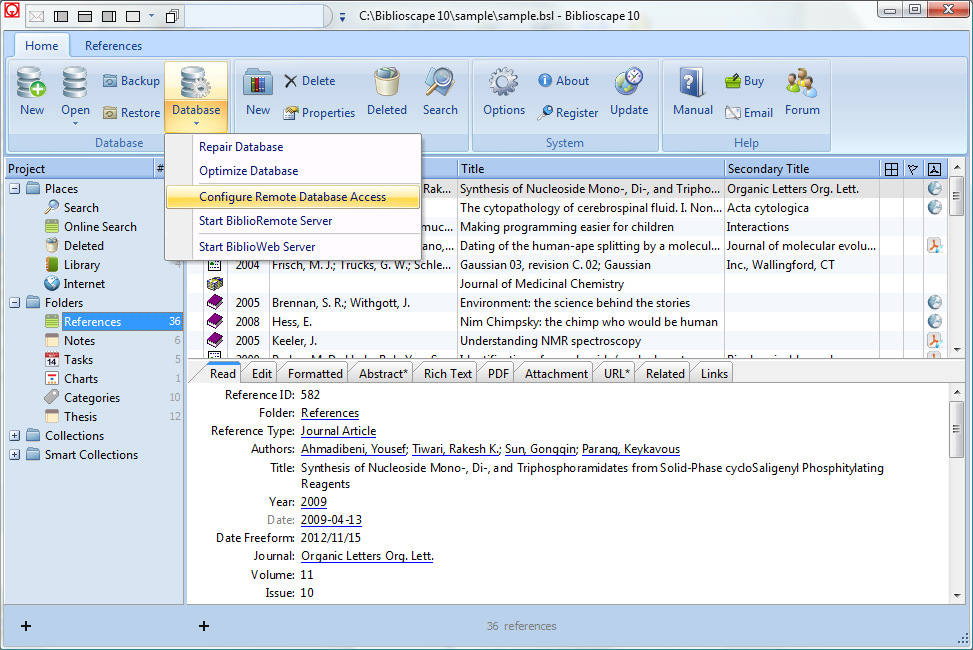Screen dimensions: 973x650
Task: Click the Title column header
Action: (x=591, y=169)
